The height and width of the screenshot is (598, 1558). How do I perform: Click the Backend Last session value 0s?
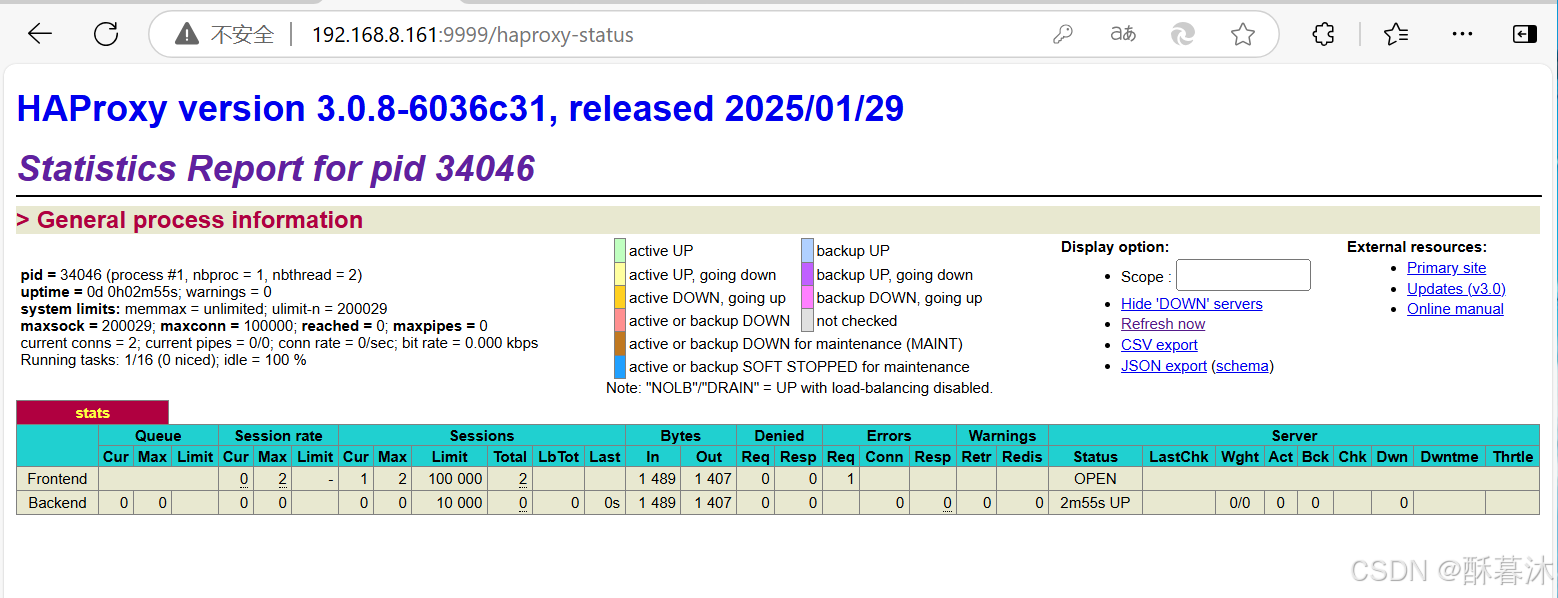click(x=605, y=503)
